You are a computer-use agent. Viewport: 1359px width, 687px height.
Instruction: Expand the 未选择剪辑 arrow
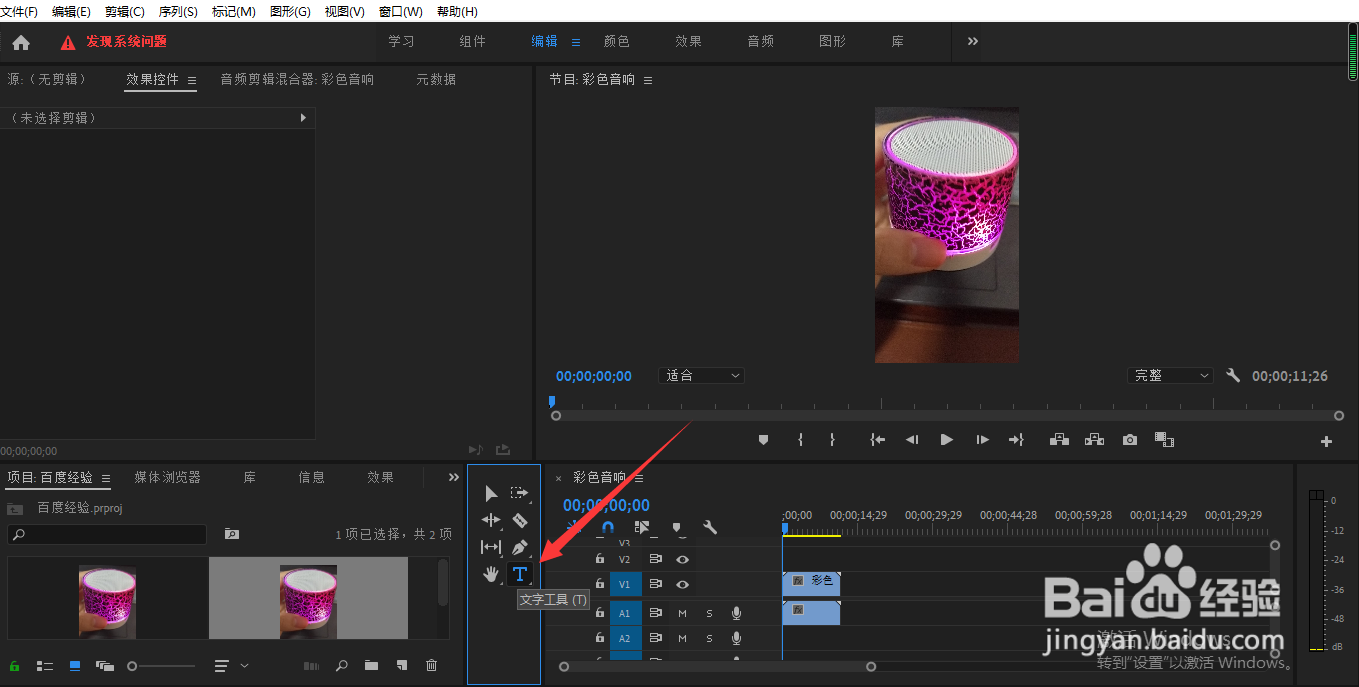tap(303, 118)
